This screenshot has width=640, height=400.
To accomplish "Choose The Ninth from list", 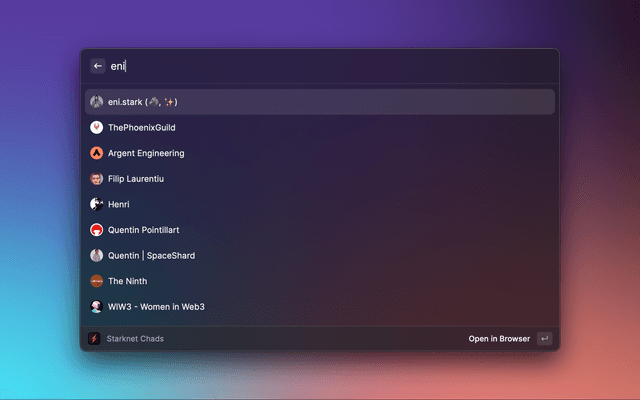I will pyautogui.click(x=320, y=281).
